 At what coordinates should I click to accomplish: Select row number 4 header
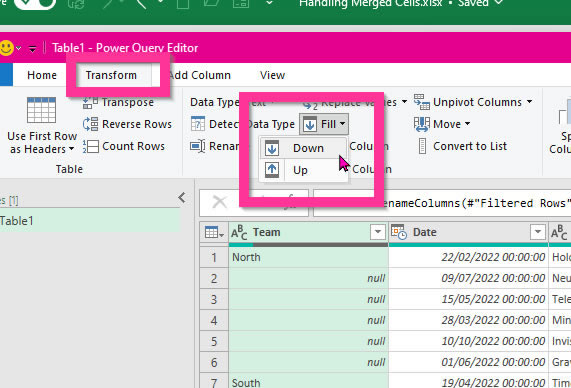[x=214, y=320]
